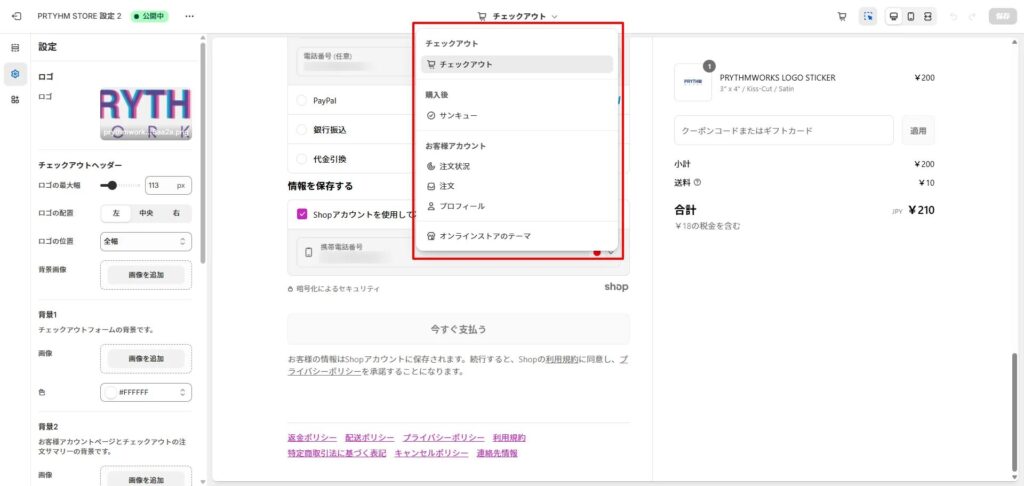Image resolution: width=1024 pixels, height=486 pixels.
Task: Click the PRYTHMWORKS LOGO STICKER product name
Action: 777,78
